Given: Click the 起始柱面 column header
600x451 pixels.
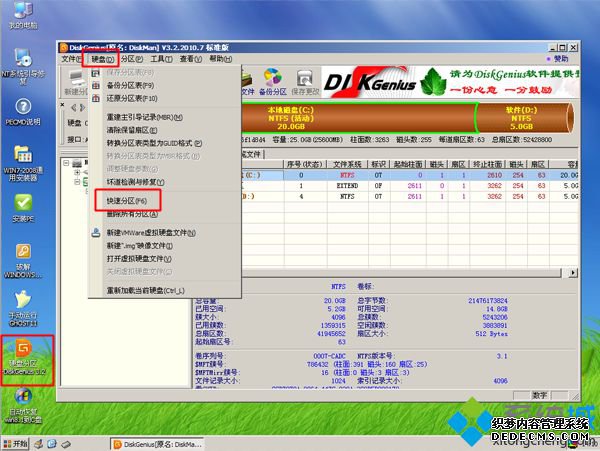Looking at the screenshot, I should (x=408, y=164).
